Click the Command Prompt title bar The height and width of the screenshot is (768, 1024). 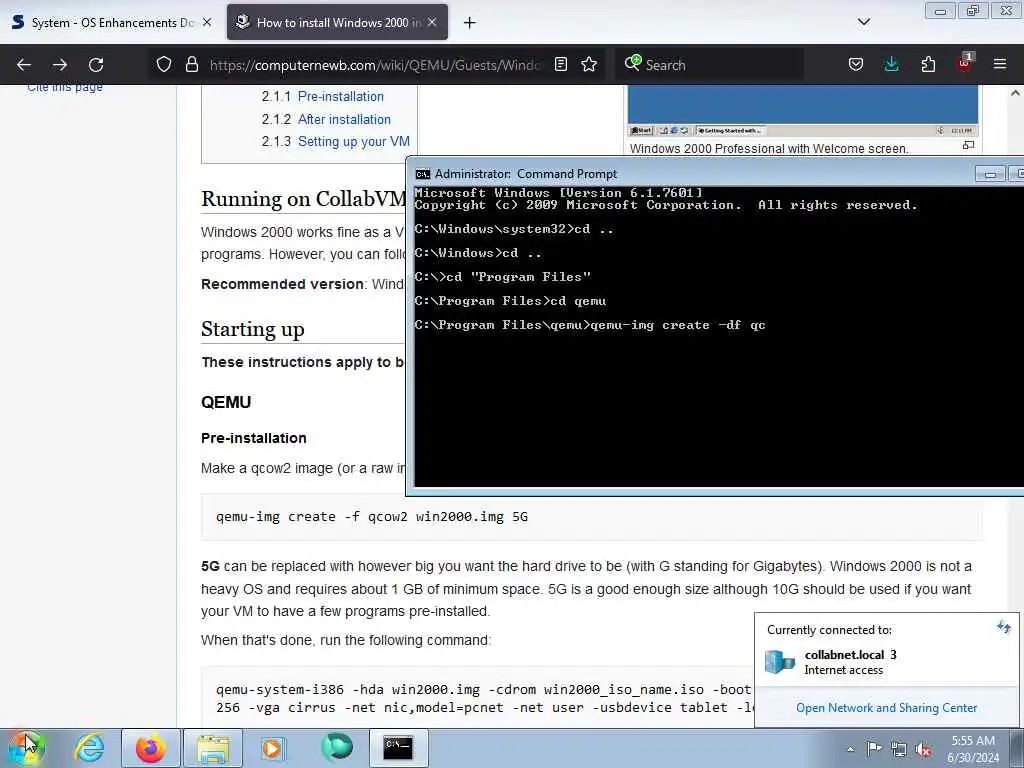pyautogui.click(x=692, y=174)
